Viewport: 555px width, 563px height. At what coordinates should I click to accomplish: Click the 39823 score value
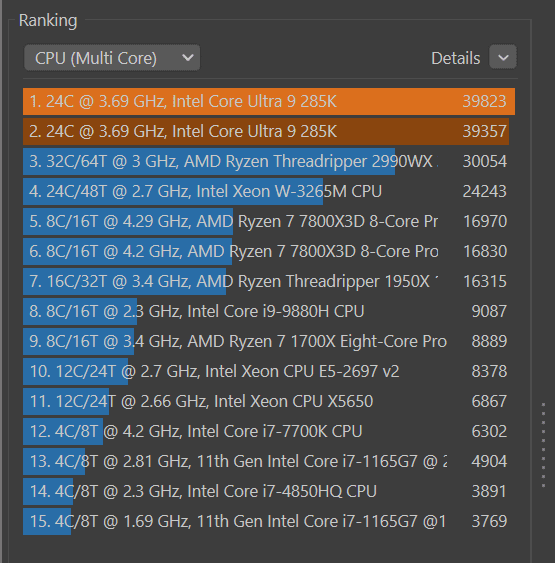pos(484,101)
